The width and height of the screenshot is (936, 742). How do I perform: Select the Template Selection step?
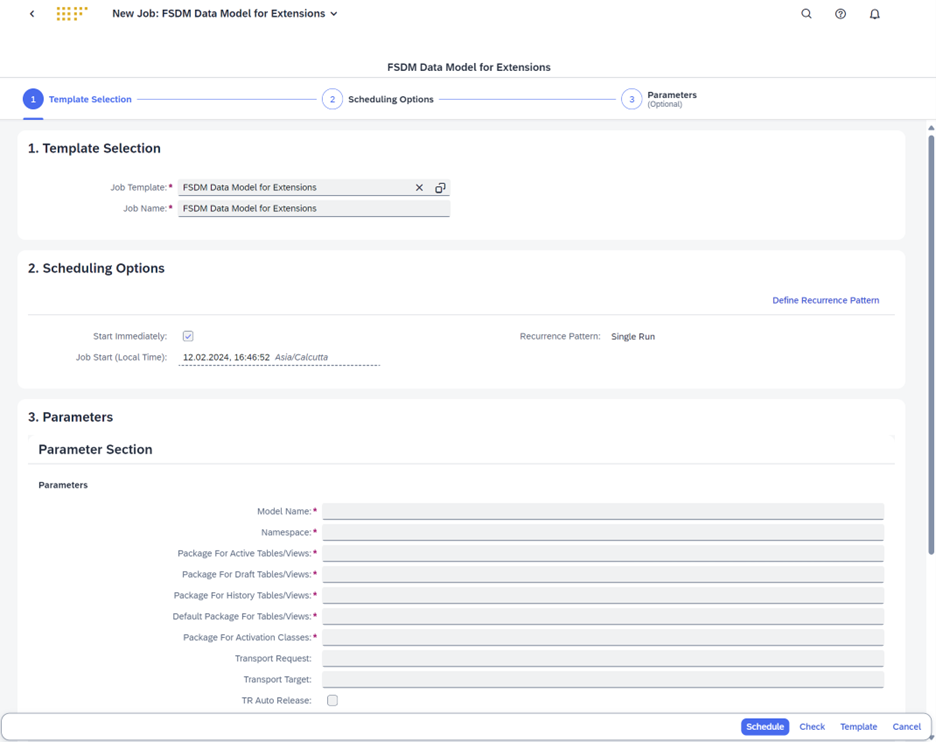33,99
